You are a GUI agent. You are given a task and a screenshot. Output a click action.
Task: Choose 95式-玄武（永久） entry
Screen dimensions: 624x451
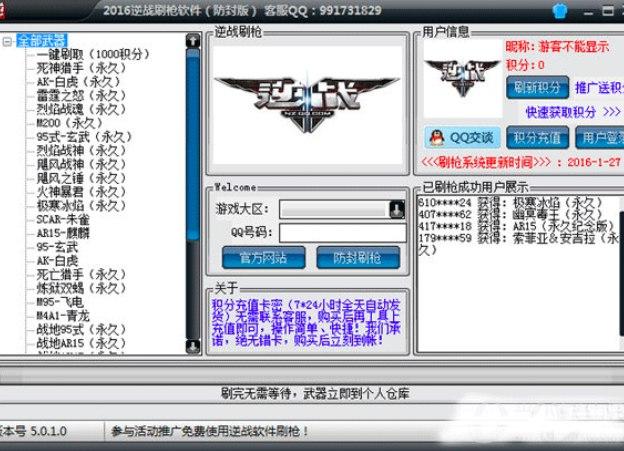[x=84, y=137]
